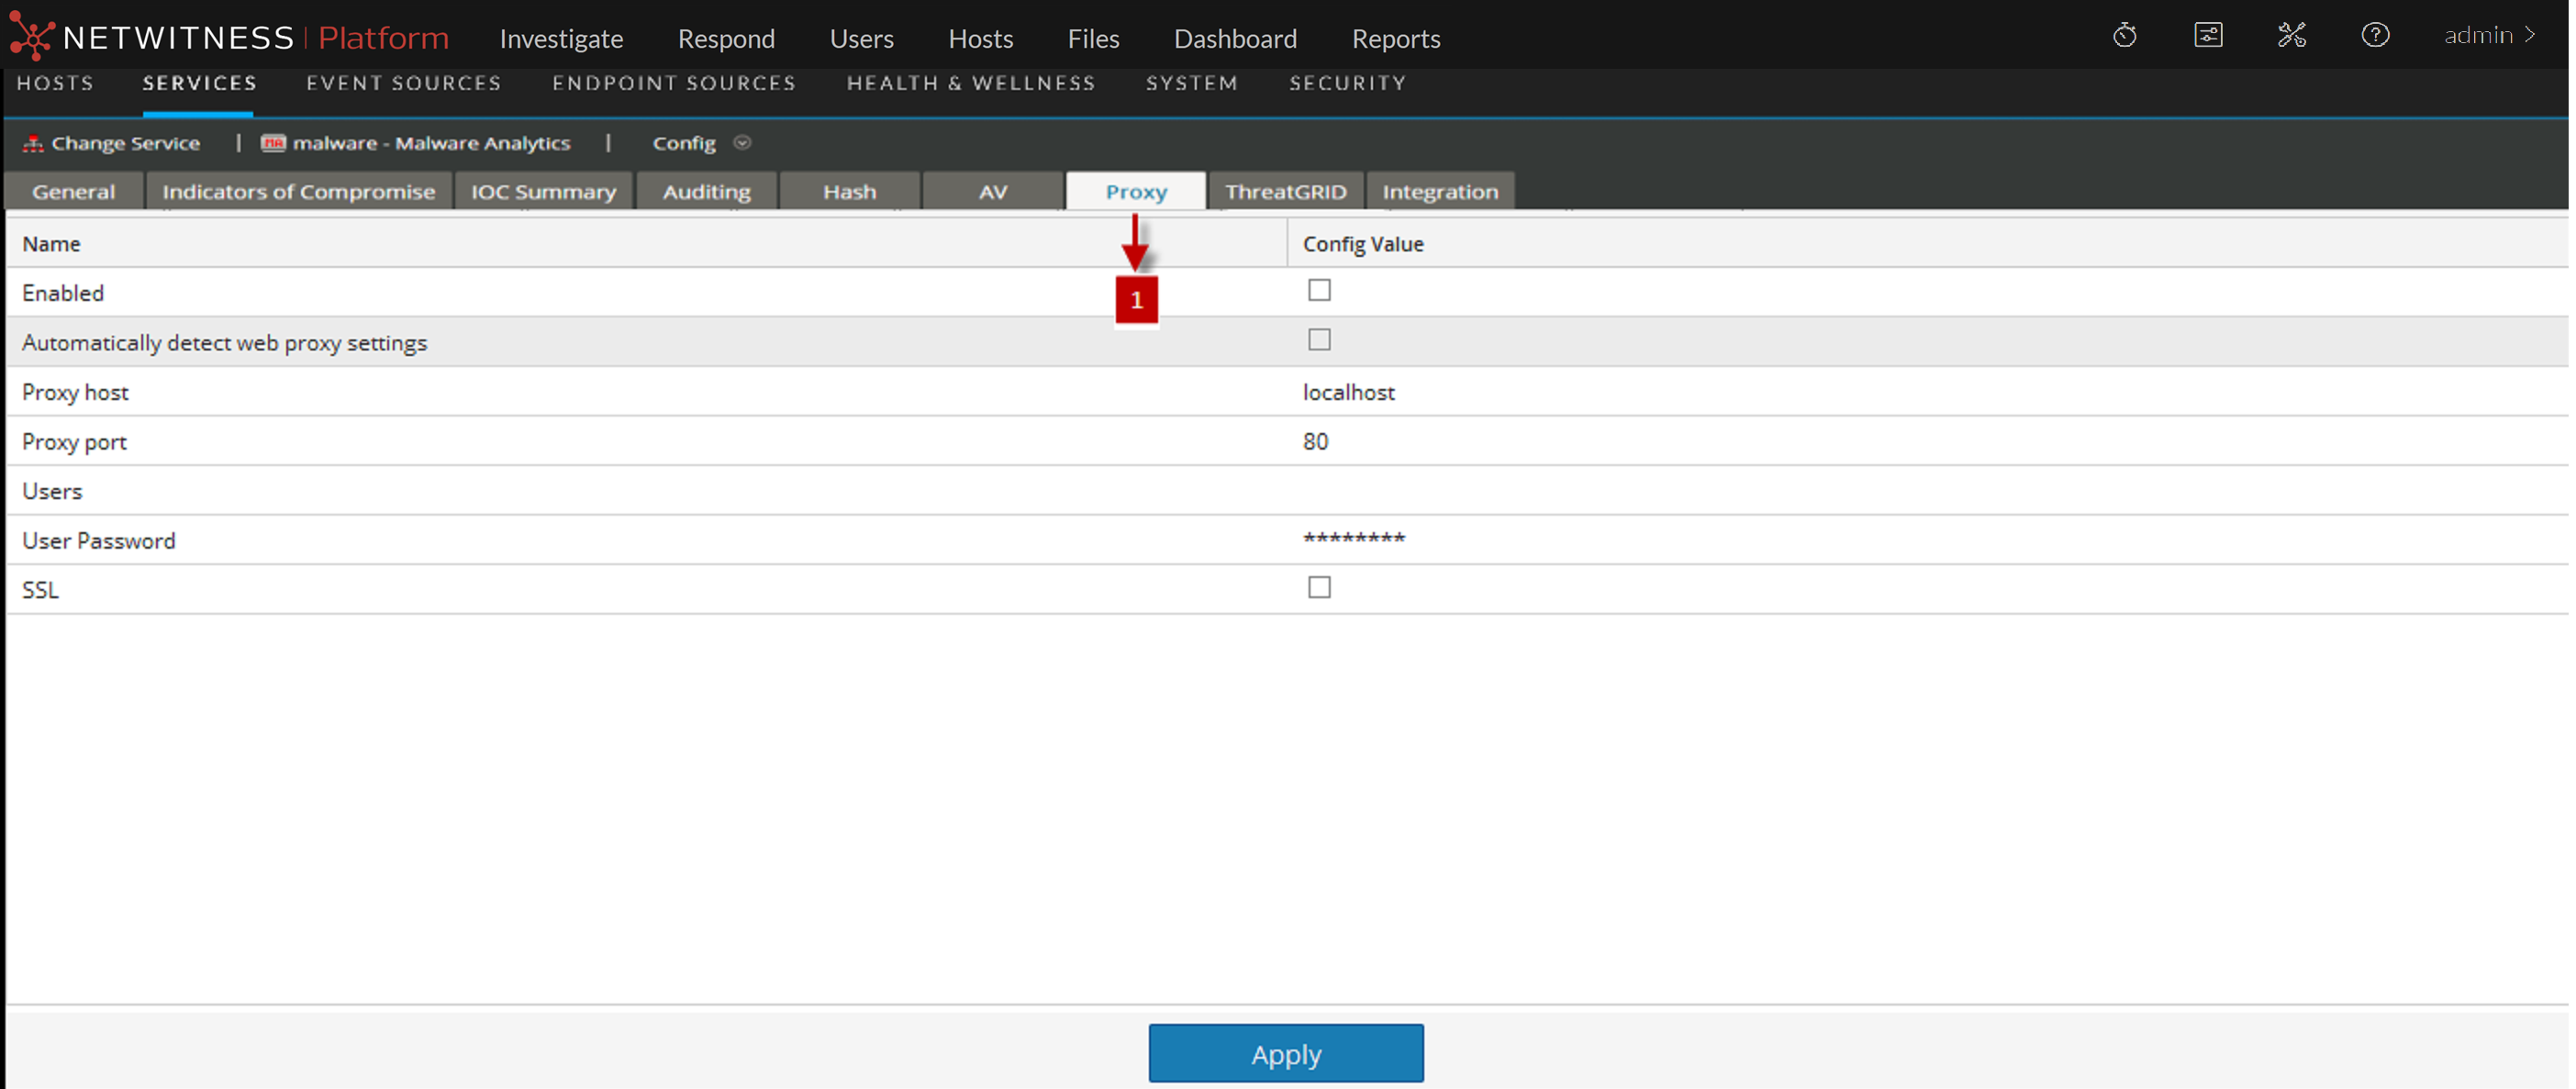Click the malware service icon

(x=273, y=143)
